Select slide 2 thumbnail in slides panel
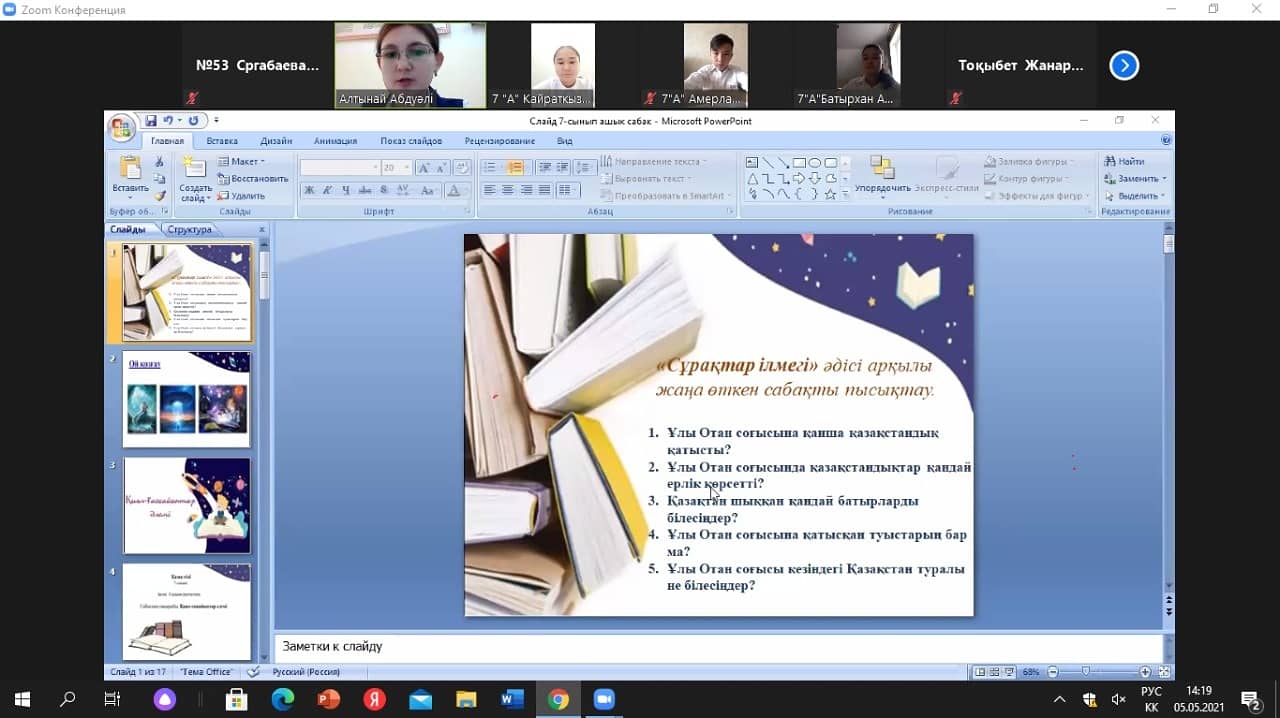Screen dimensions: 1280x718 [x=187, y=399]
